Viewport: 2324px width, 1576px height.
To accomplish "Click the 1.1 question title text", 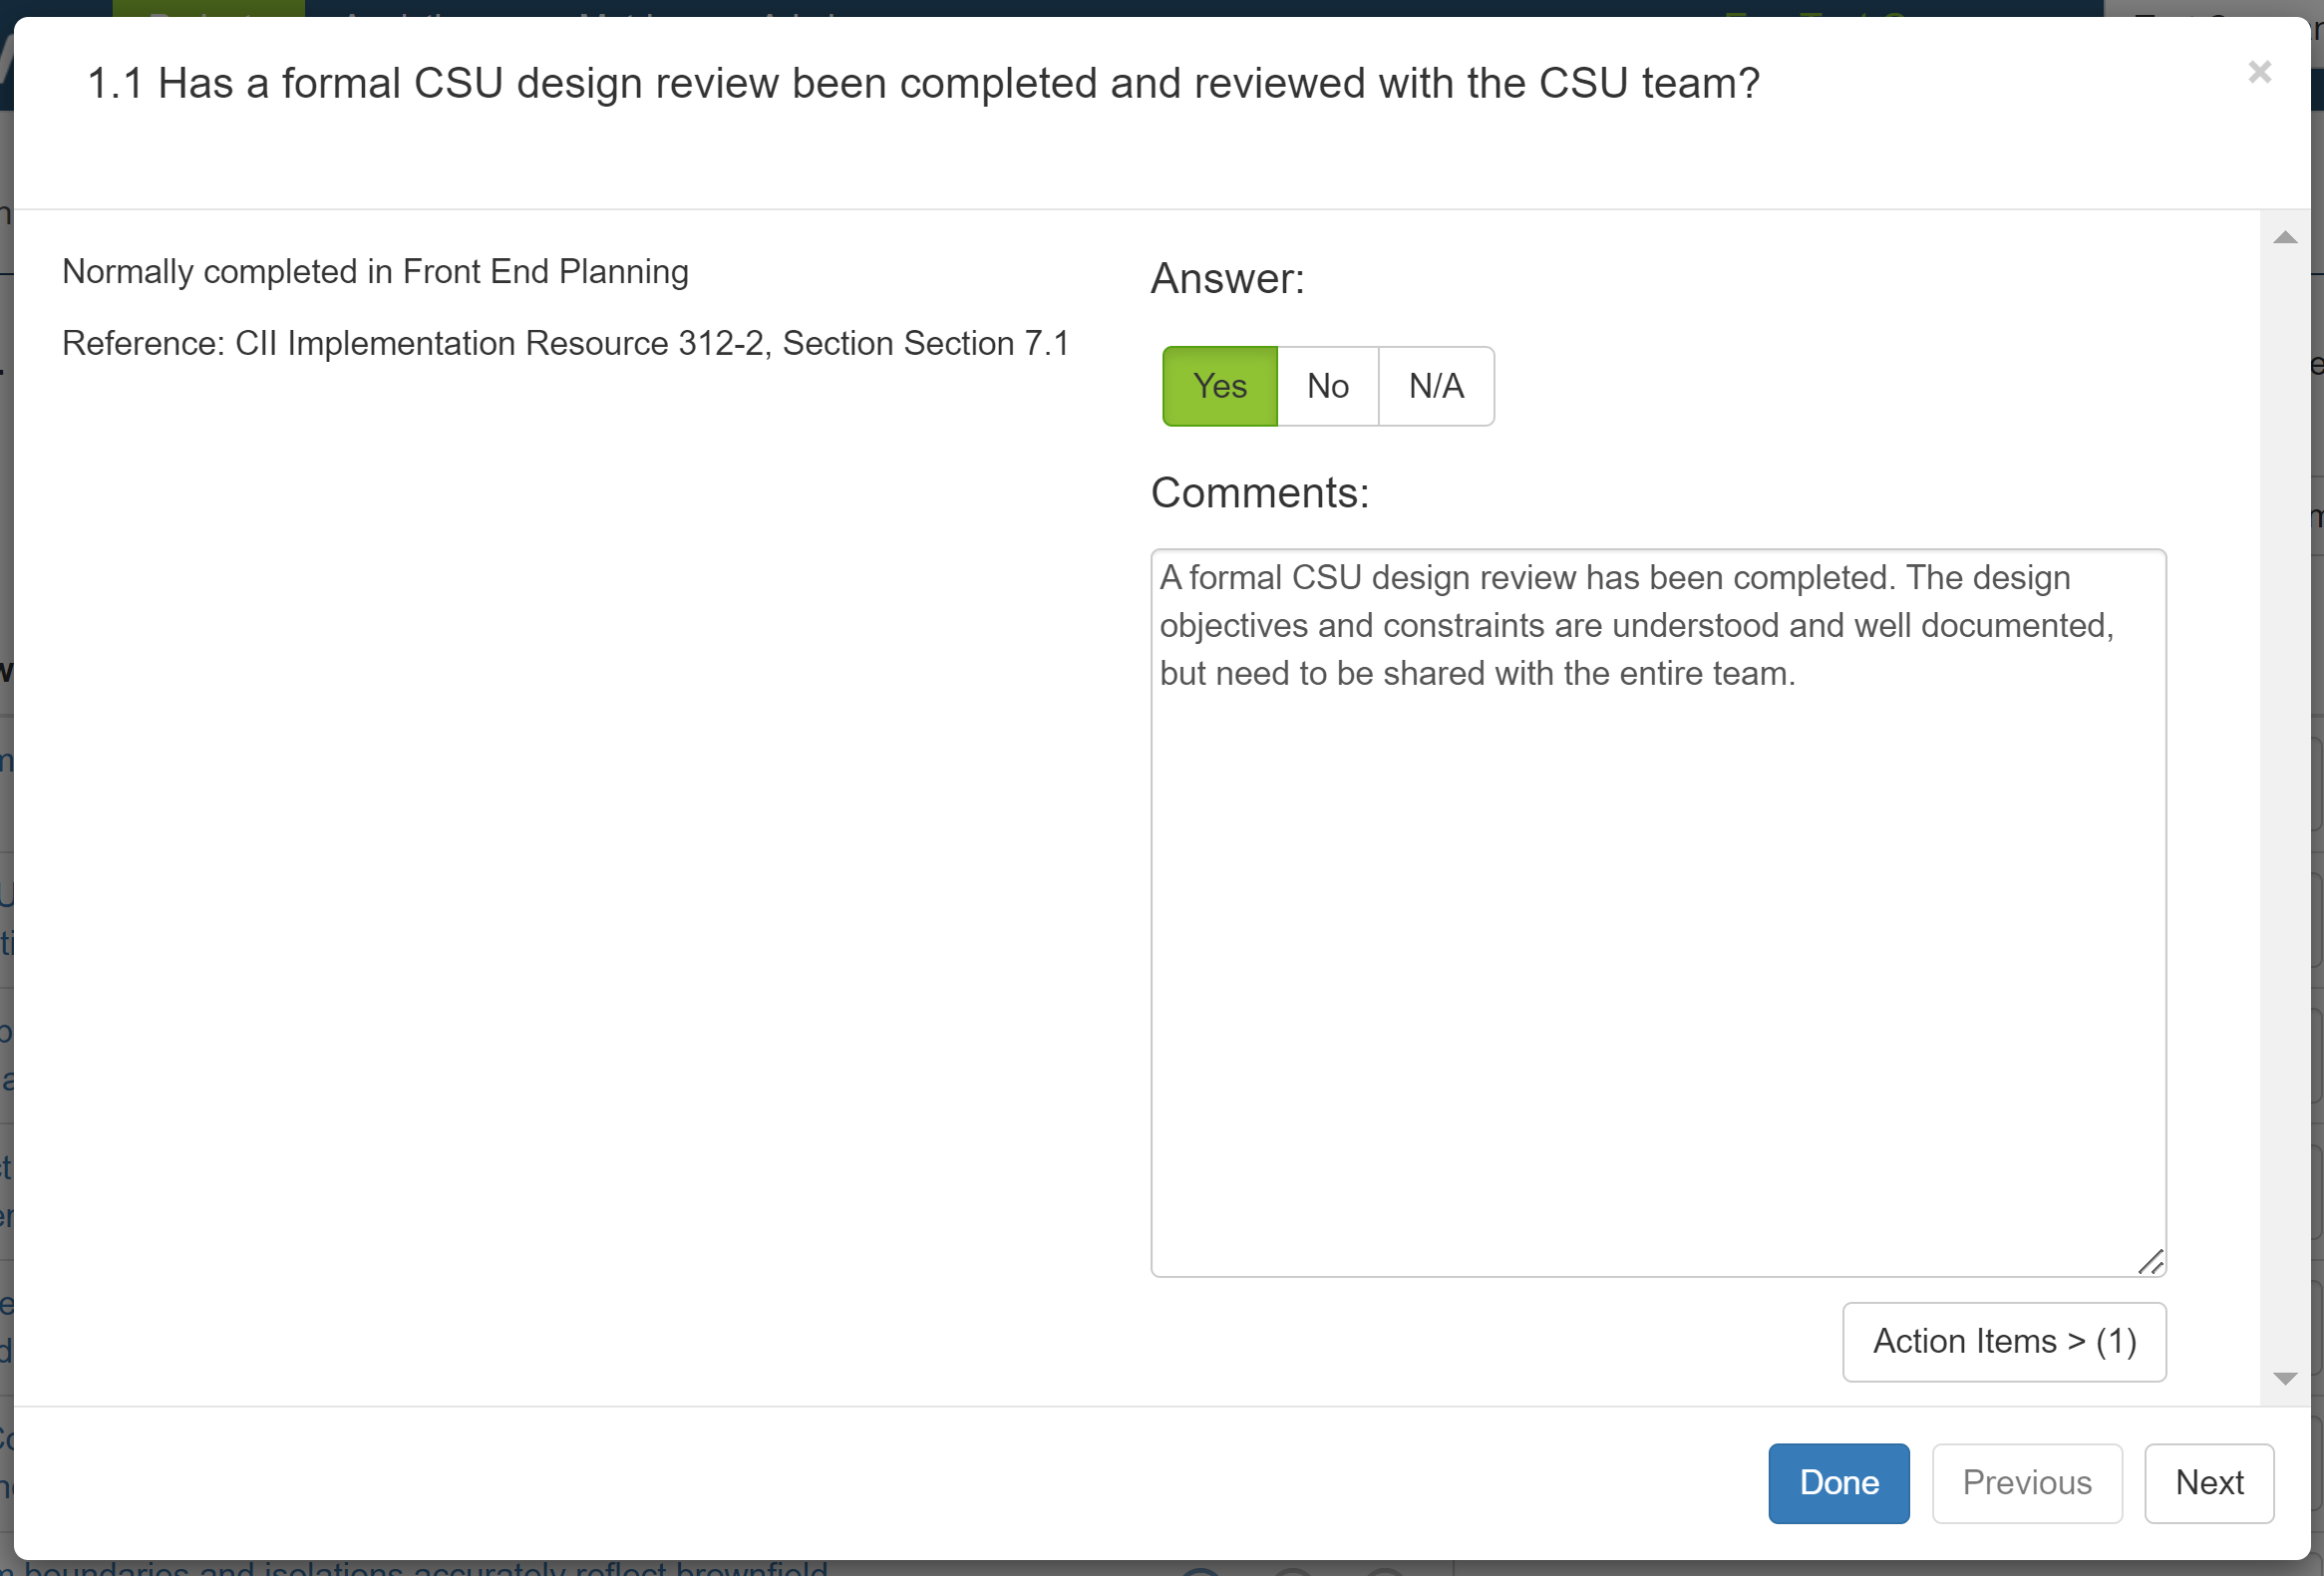I will pyautogui.click(x=923, y=83).
